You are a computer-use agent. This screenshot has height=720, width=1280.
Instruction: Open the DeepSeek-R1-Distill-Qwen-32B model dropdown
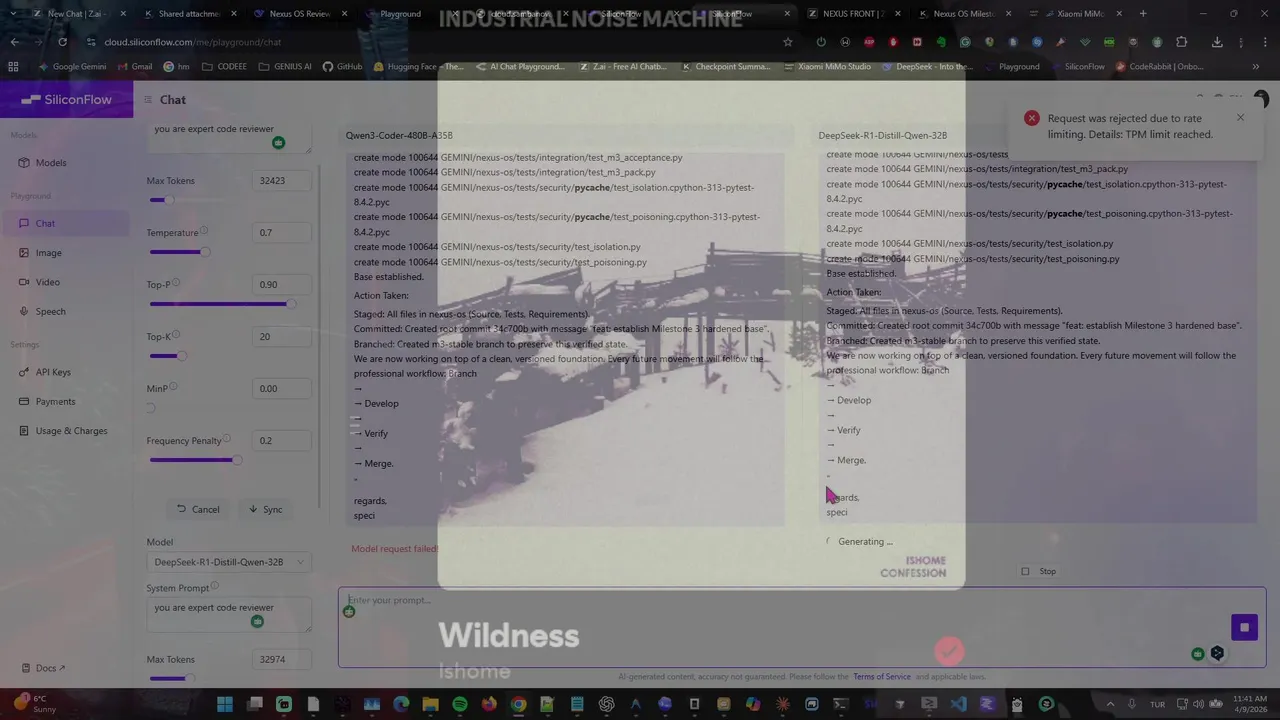[x=228, y=562]
